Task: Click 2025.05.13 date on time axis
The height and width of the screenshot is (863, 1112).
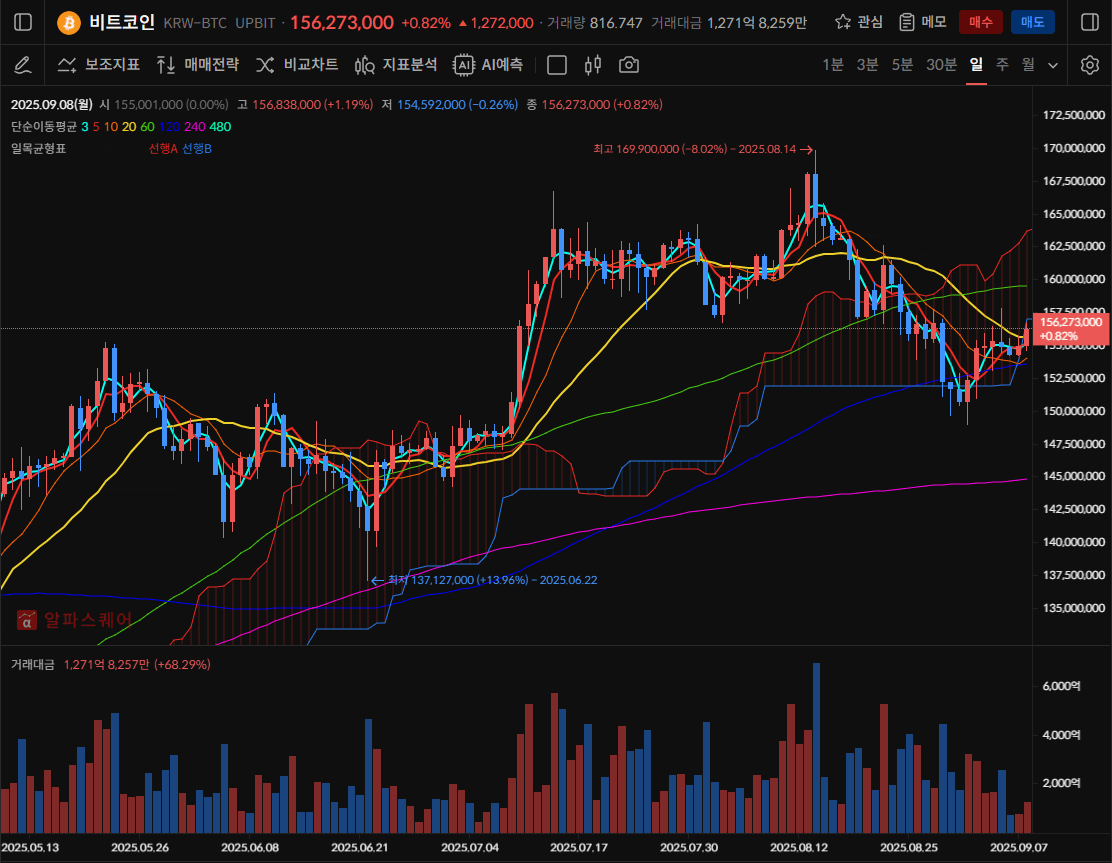Action: (x=30, y=847)
